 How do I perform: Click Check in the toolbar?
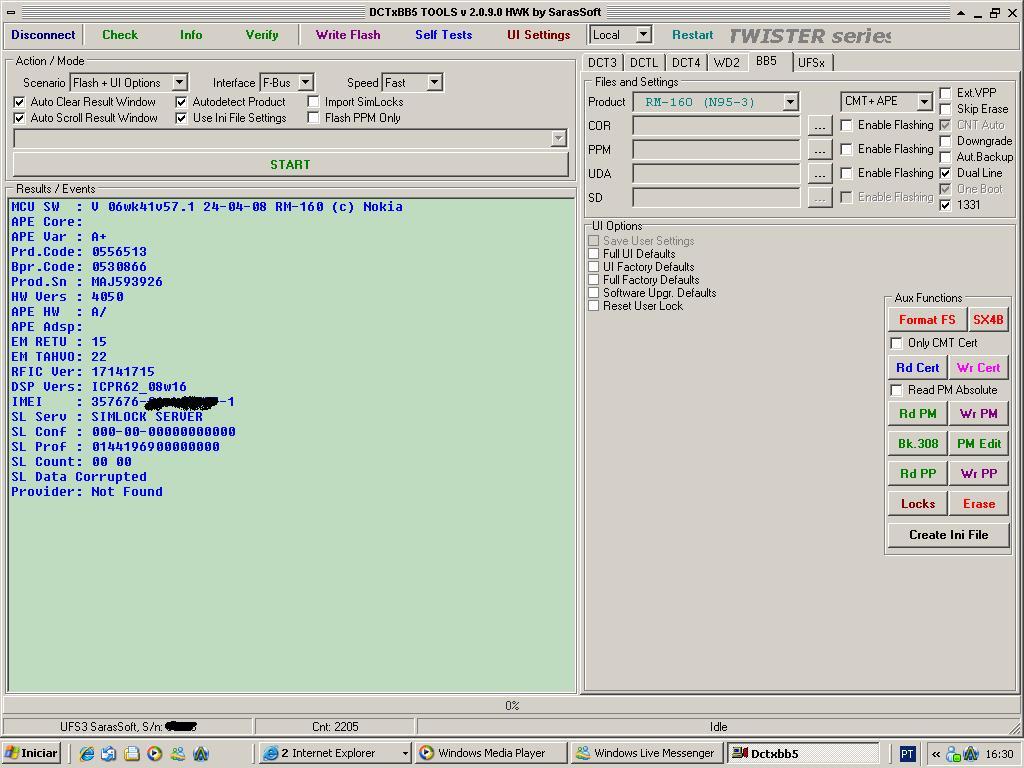[x=120, y=35]
